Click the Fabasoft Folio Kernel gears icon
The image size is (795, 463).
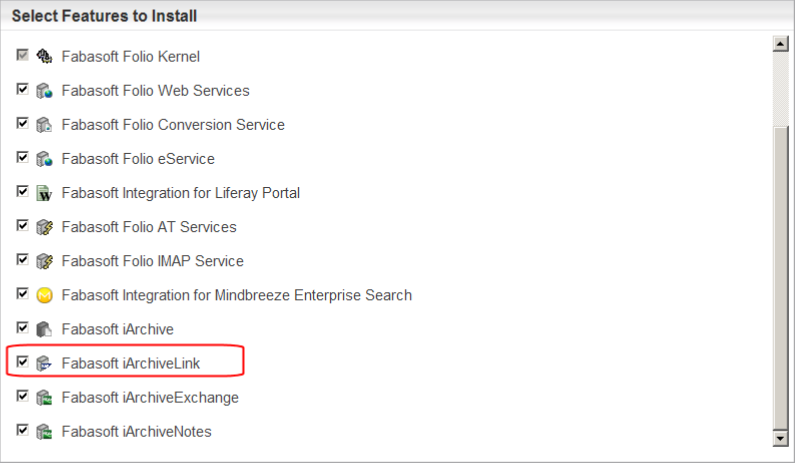click(44, 56)
